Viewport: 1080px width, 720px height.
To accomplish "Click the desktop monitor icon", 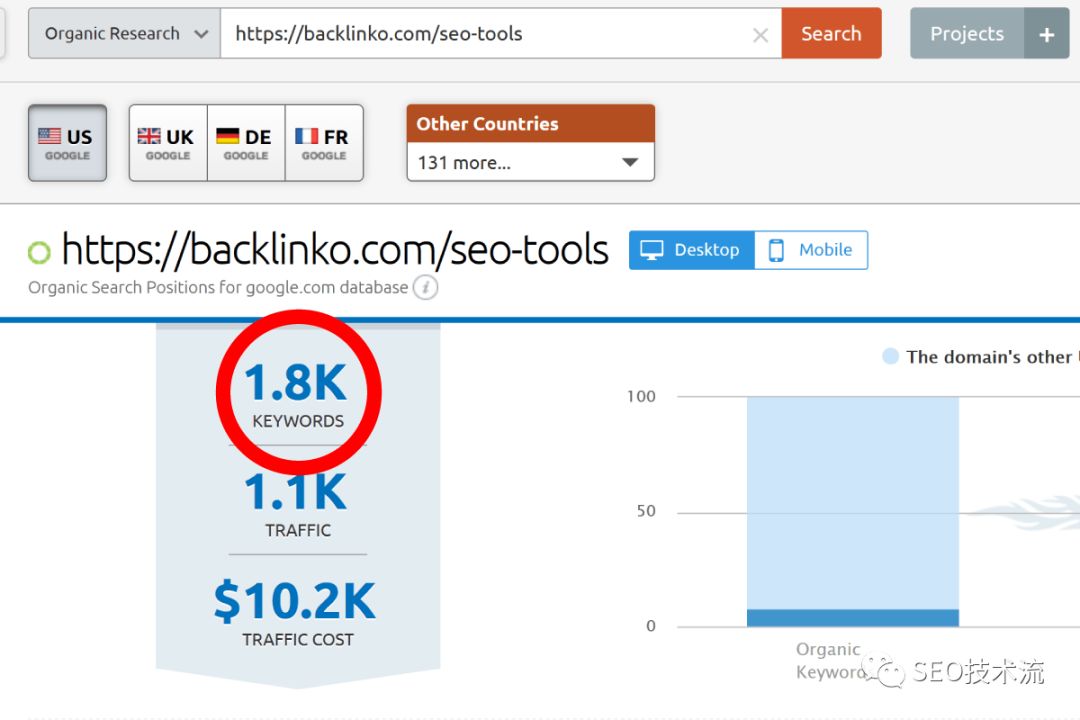I will 652,250.
